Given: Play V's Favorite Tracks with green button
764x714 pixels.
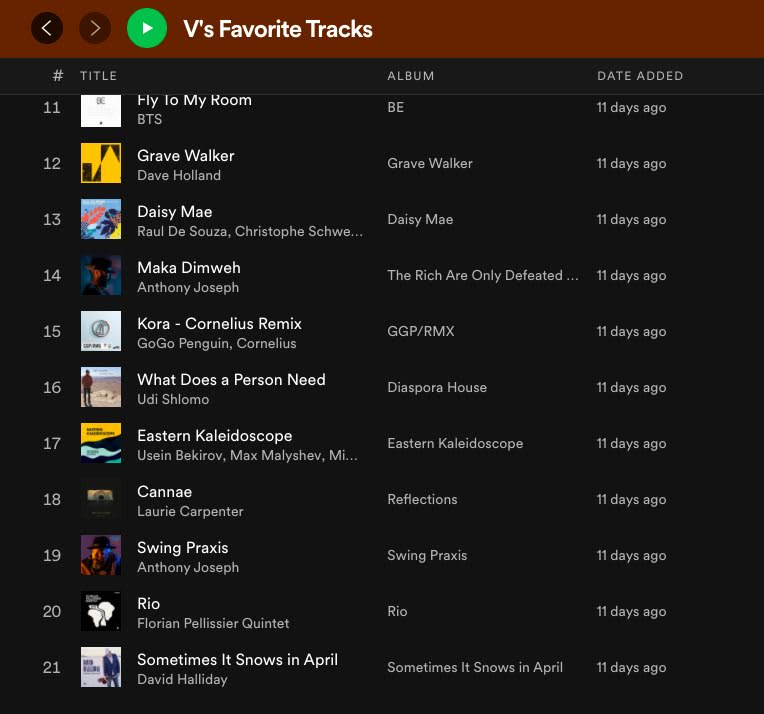Looking at the screenshot, I should 147,28.
